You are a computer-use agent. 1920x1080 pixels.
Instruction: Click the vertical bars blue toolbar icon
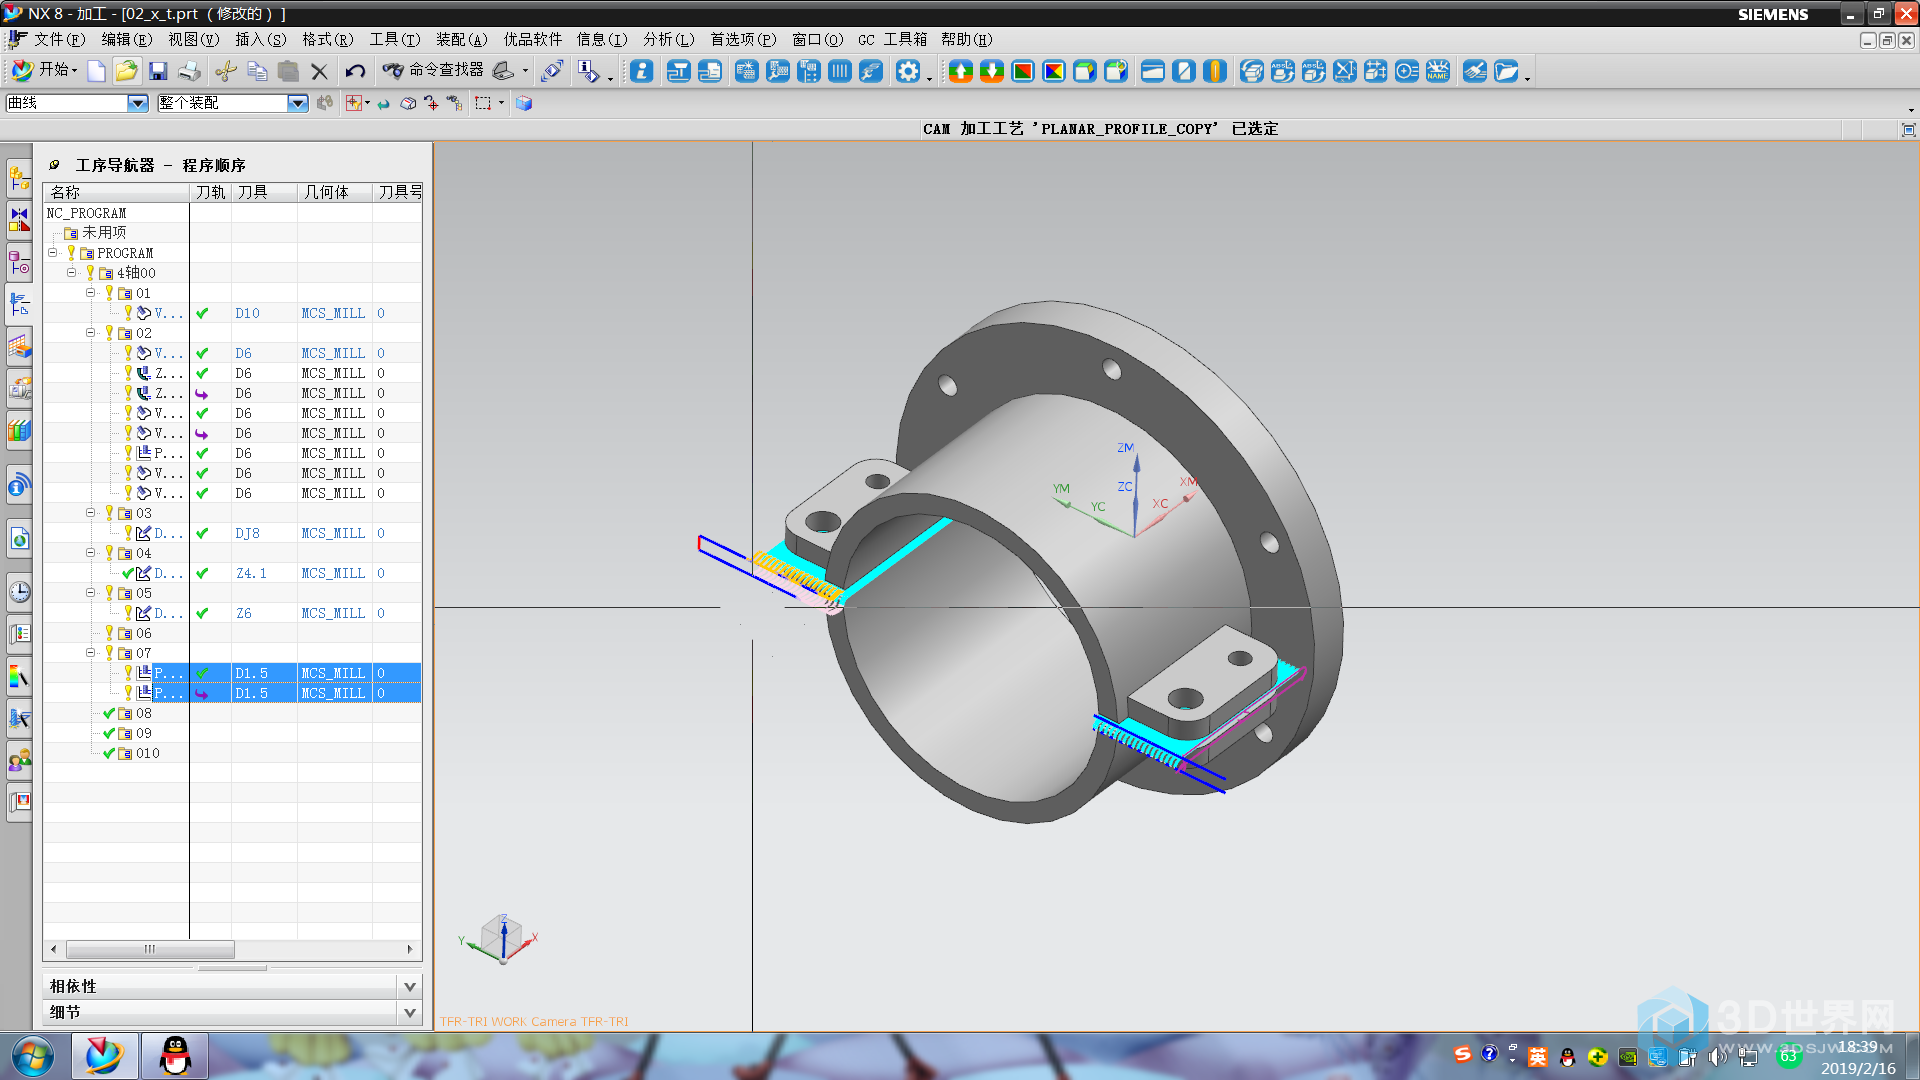(840, 71)
